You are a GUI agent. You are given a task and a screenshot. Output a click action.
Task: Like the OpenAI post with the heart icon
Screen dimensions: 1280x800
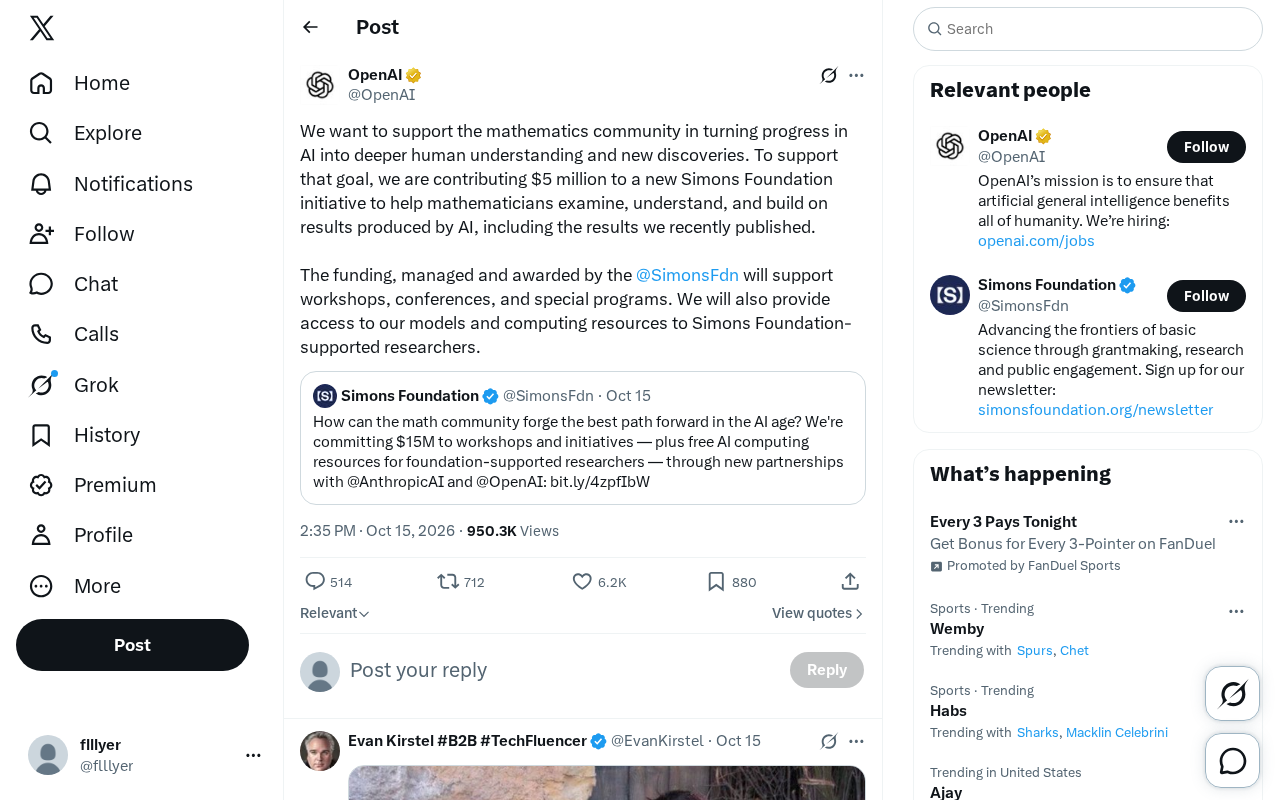point(582,581)
